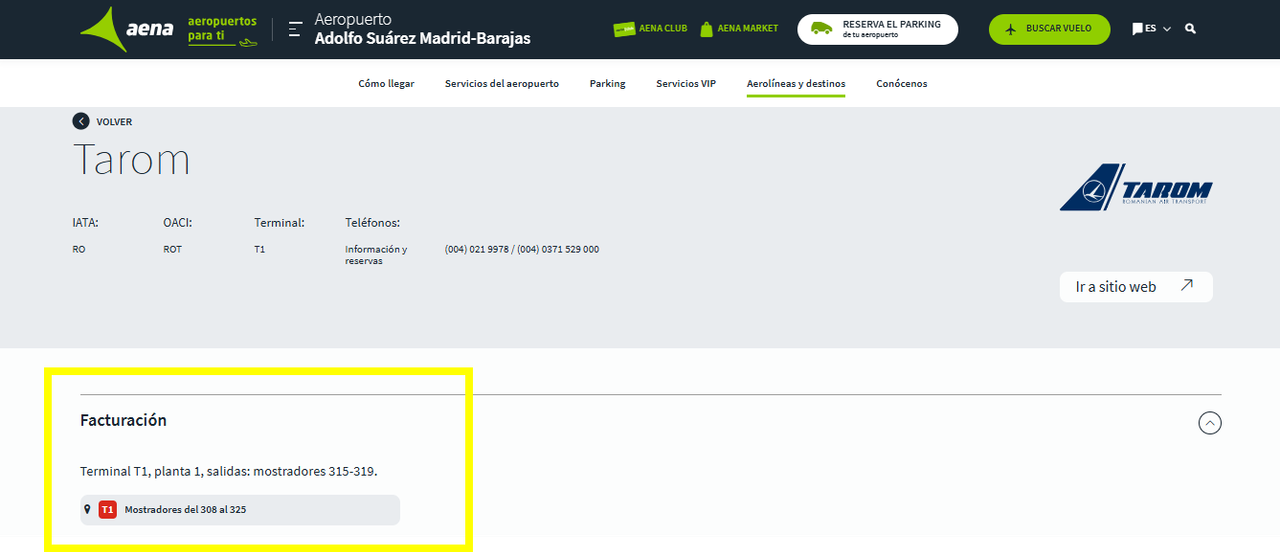This screenshot has width=1280, height=552.
Task: Click the car icon in parking button
Action: (822, 29)
